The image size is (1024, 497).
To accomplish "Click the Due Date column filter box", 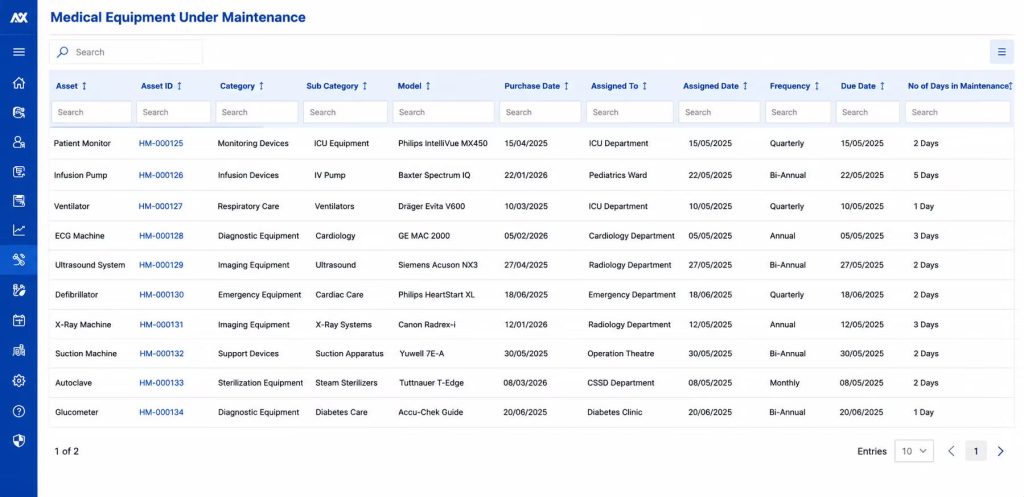I will point(868,112).
